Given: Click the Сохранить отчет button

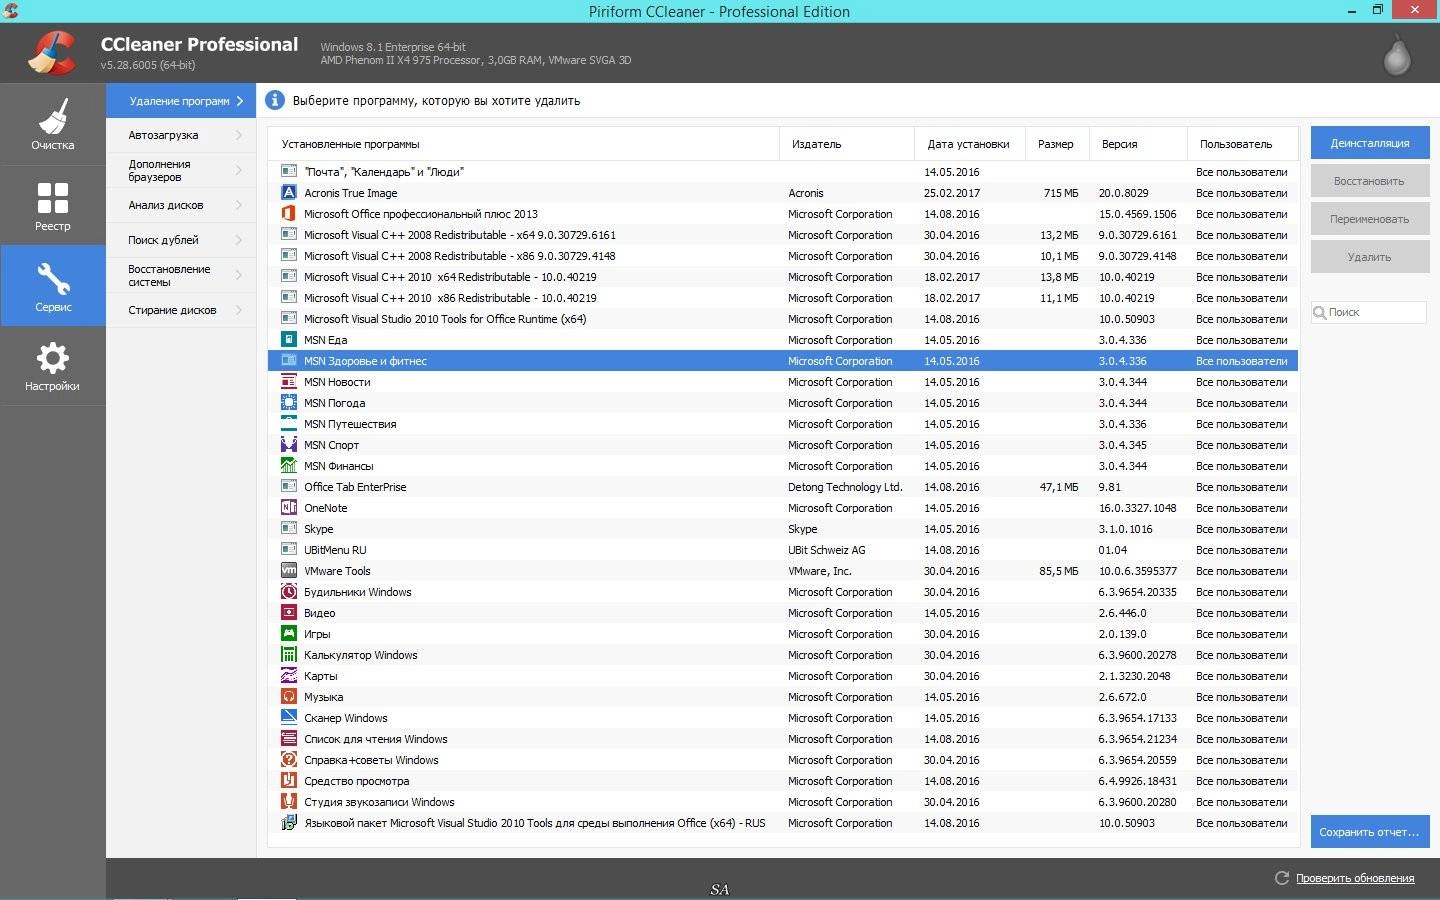Looking at the screenshot, I should 1370,832.
